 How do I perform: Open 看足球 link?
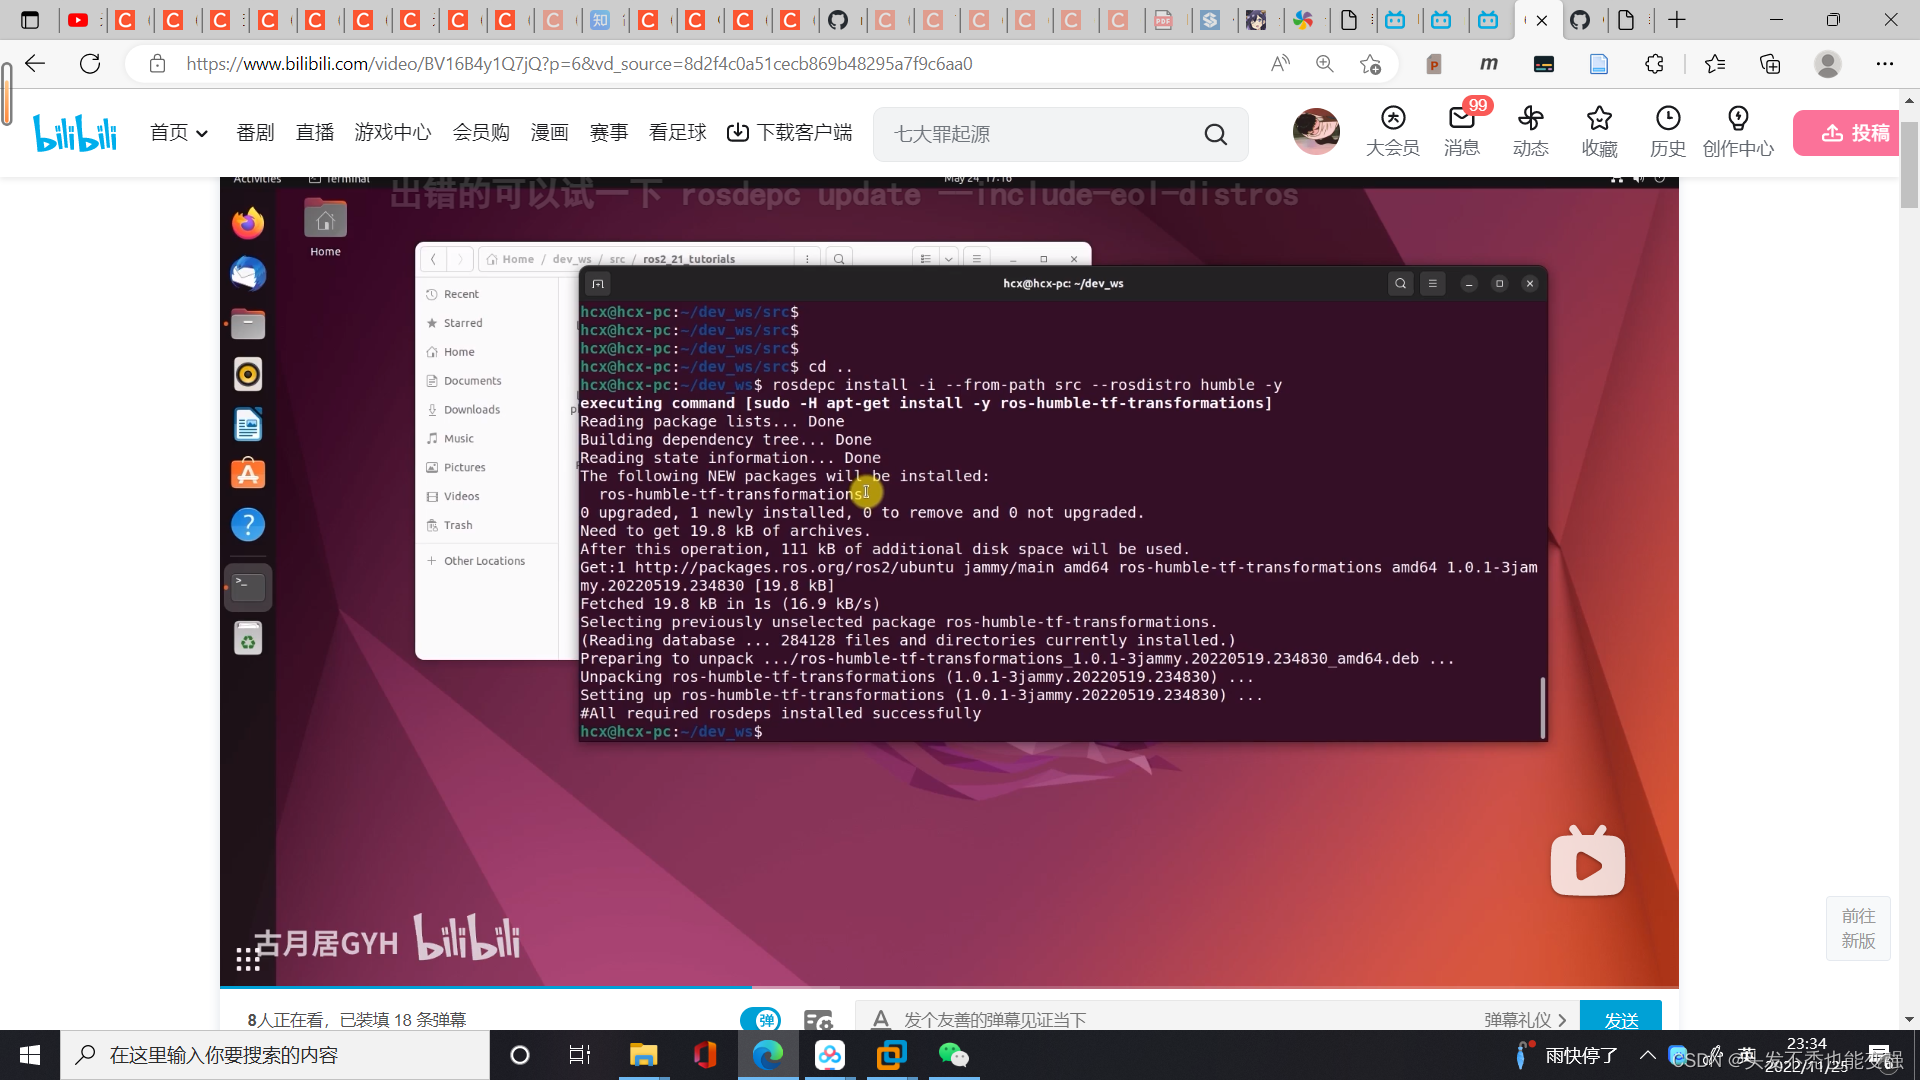coord(678,133)
